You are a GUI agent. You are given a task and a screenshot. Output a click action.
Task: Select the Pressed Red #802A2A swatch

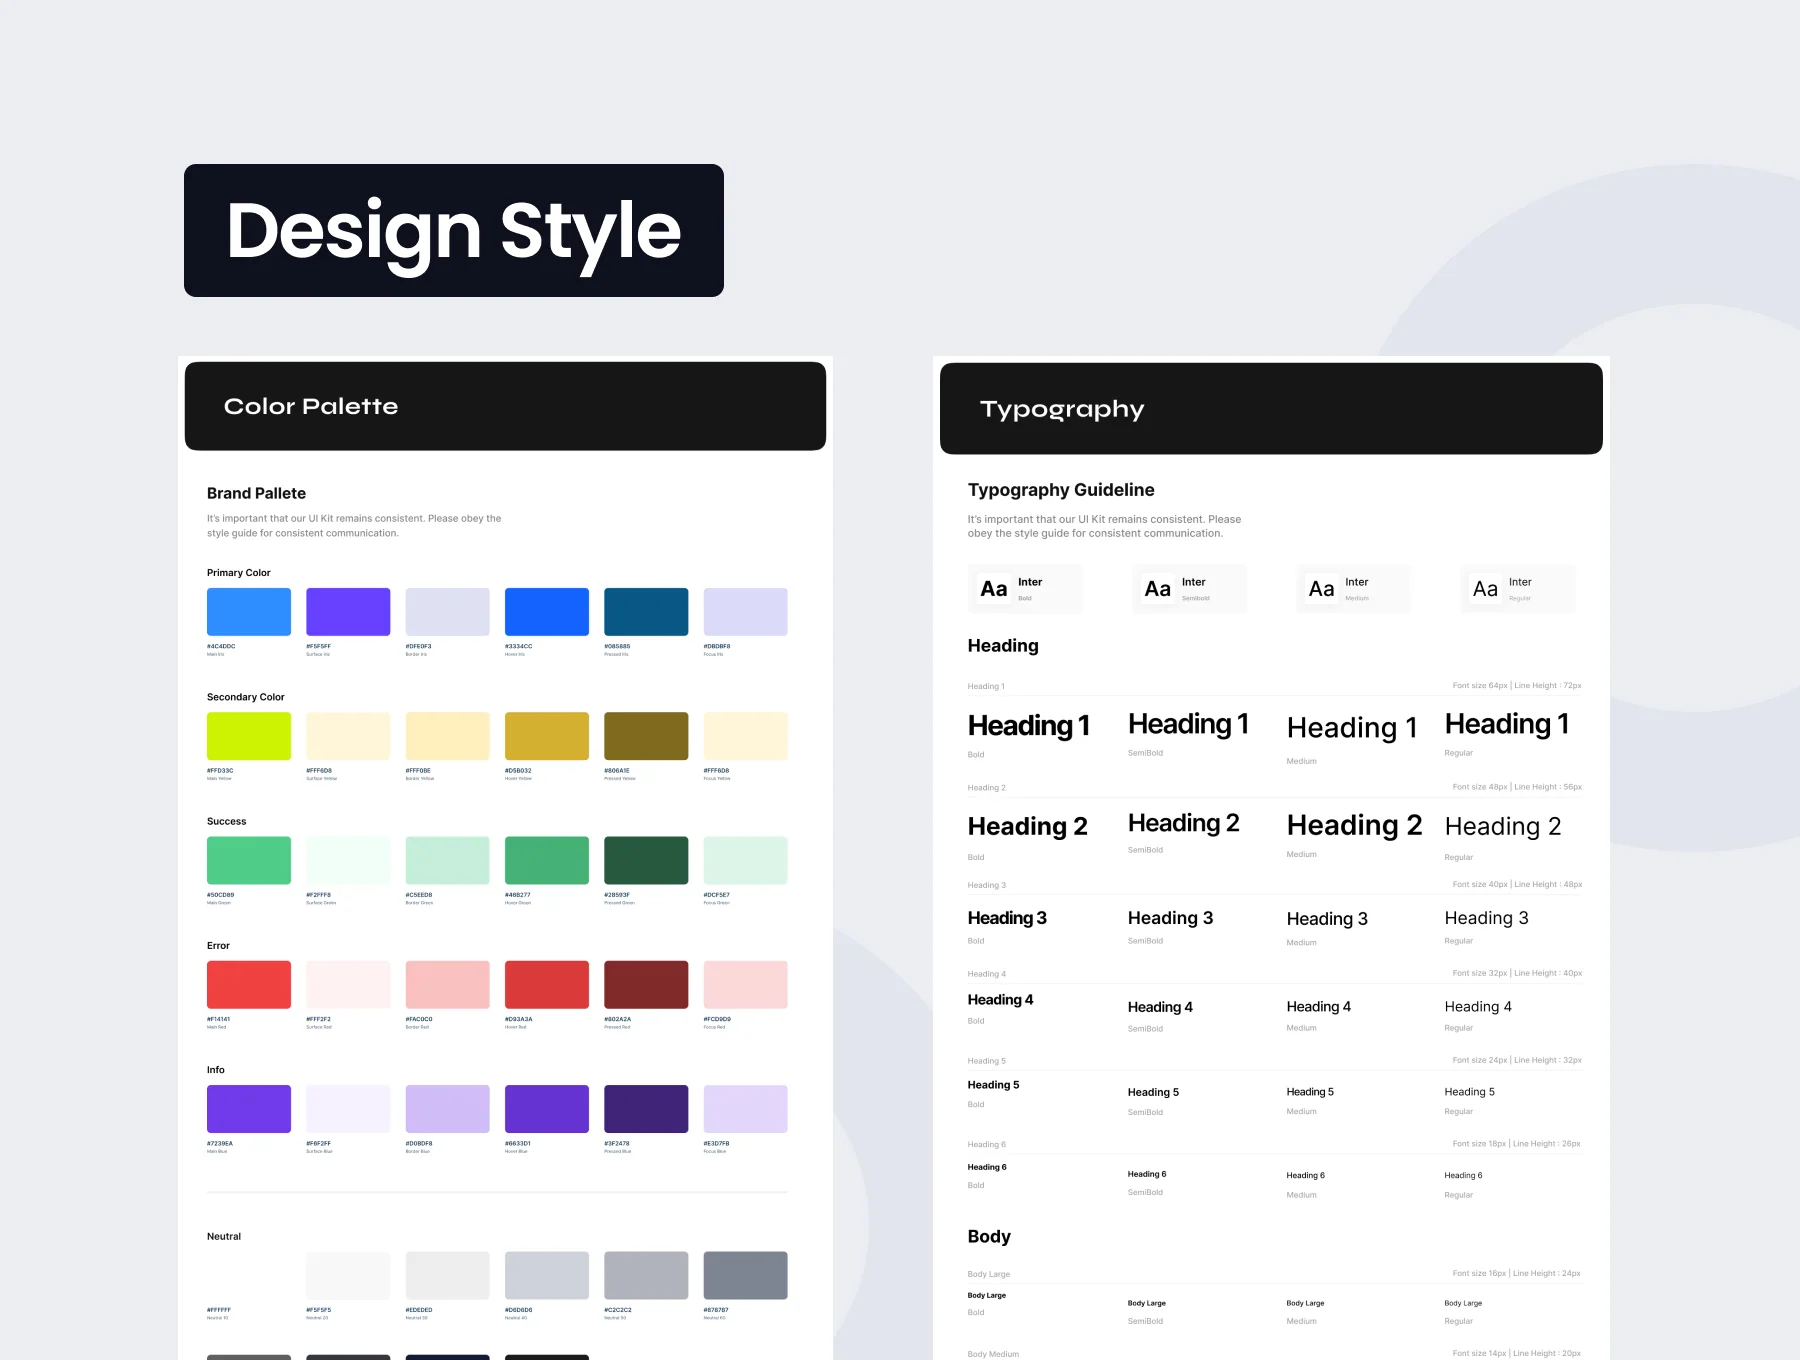646,985
